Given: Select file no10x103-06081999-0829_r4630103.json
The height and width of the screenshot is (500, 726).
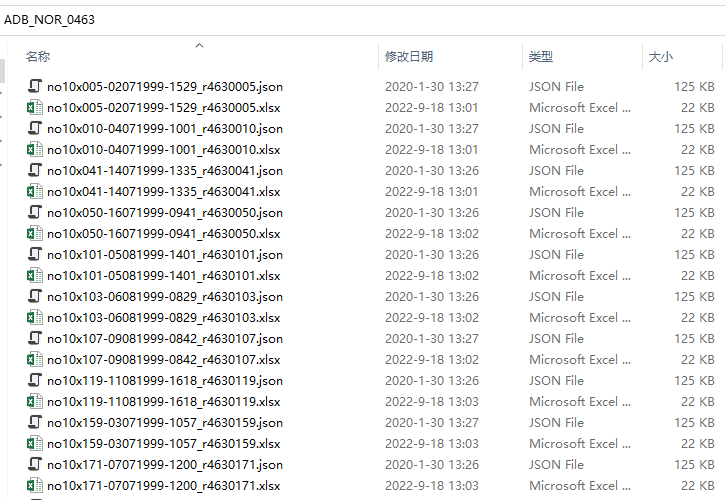Looking at the screenshot, I should pos(165,296).
